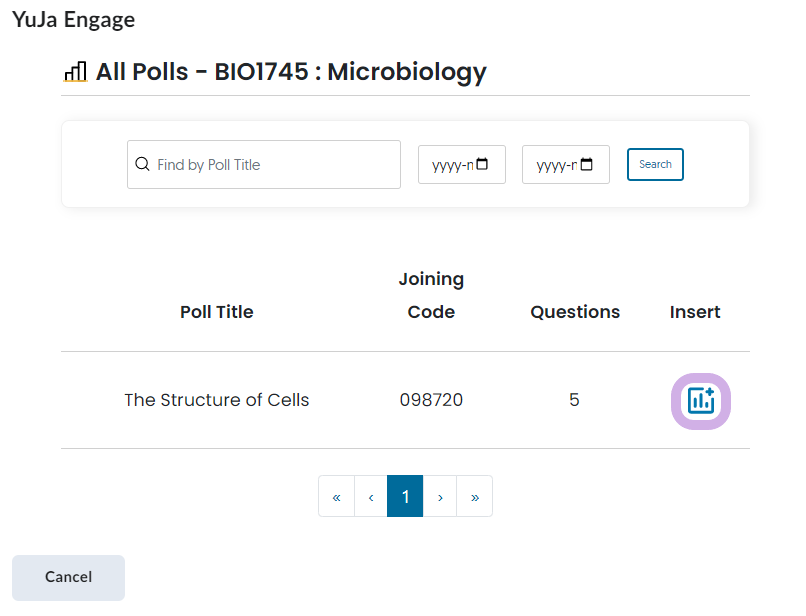Select The Structure of Cells title
The height and width of the screenshot is (616, 806).
coord(216,400)
